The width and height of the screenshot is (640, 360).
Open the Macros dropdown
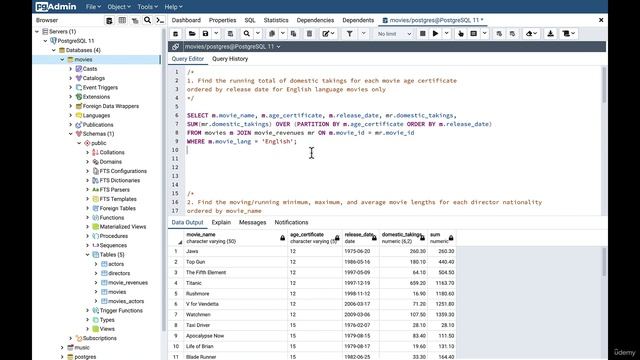click(569, 34)
